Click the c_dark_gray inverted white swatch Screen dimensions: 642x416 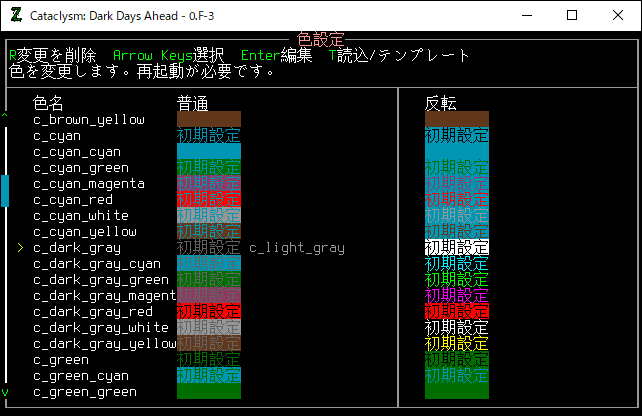[x=457, y=248]
